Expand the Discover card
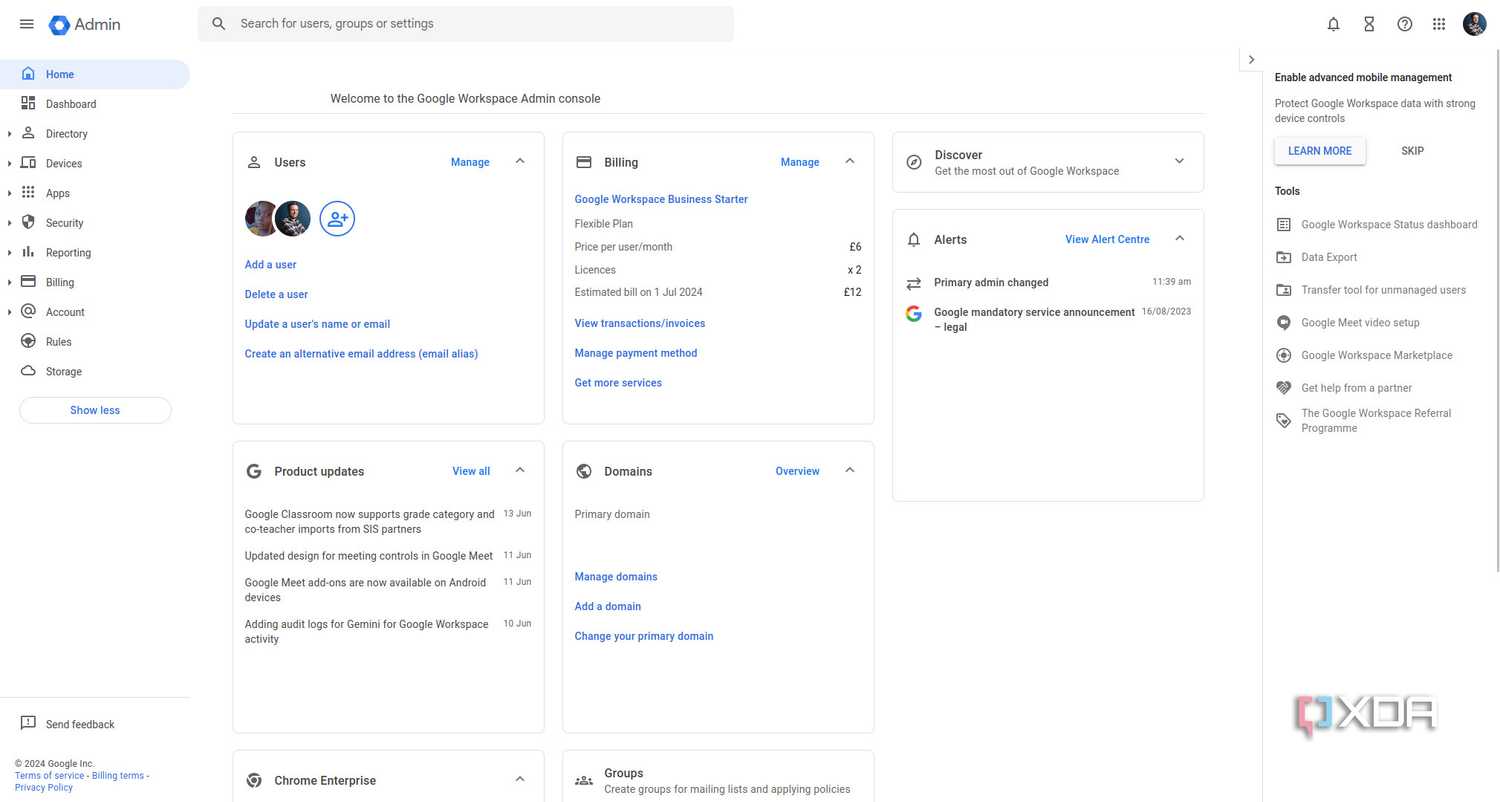 (1179, 161)
